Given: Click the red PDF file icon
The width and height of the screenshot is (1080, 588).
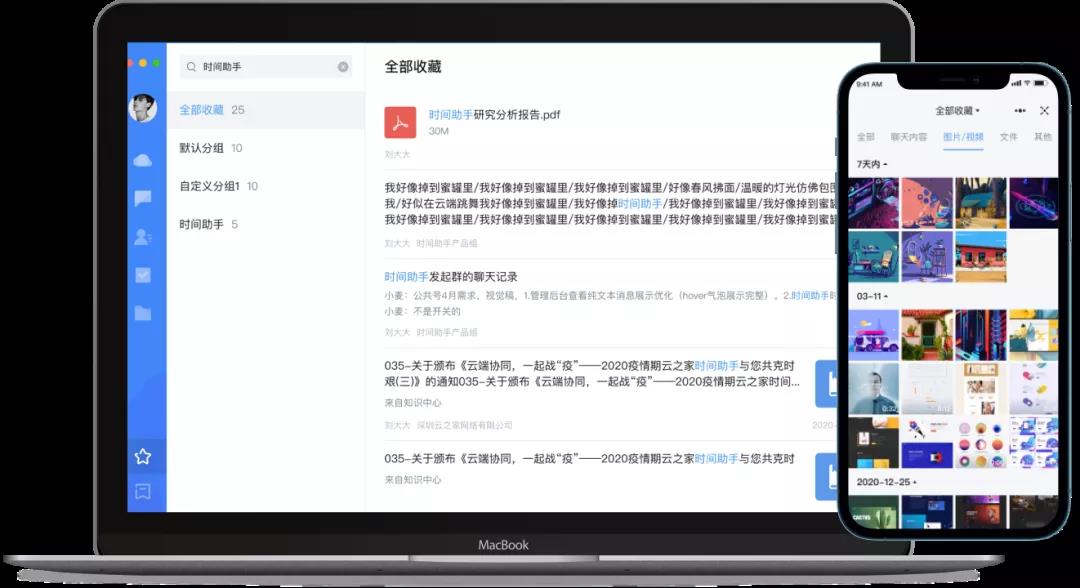Looking at the screenshot, I should pyautogui.click(x=400, y=123).
